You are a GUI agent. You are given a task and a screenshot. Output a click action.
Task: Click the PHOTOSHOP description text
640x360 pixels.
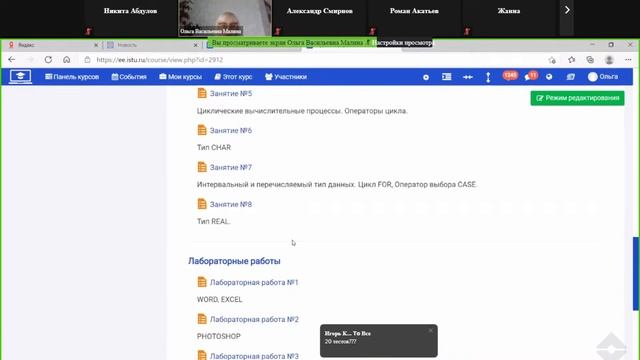[219, 336]
